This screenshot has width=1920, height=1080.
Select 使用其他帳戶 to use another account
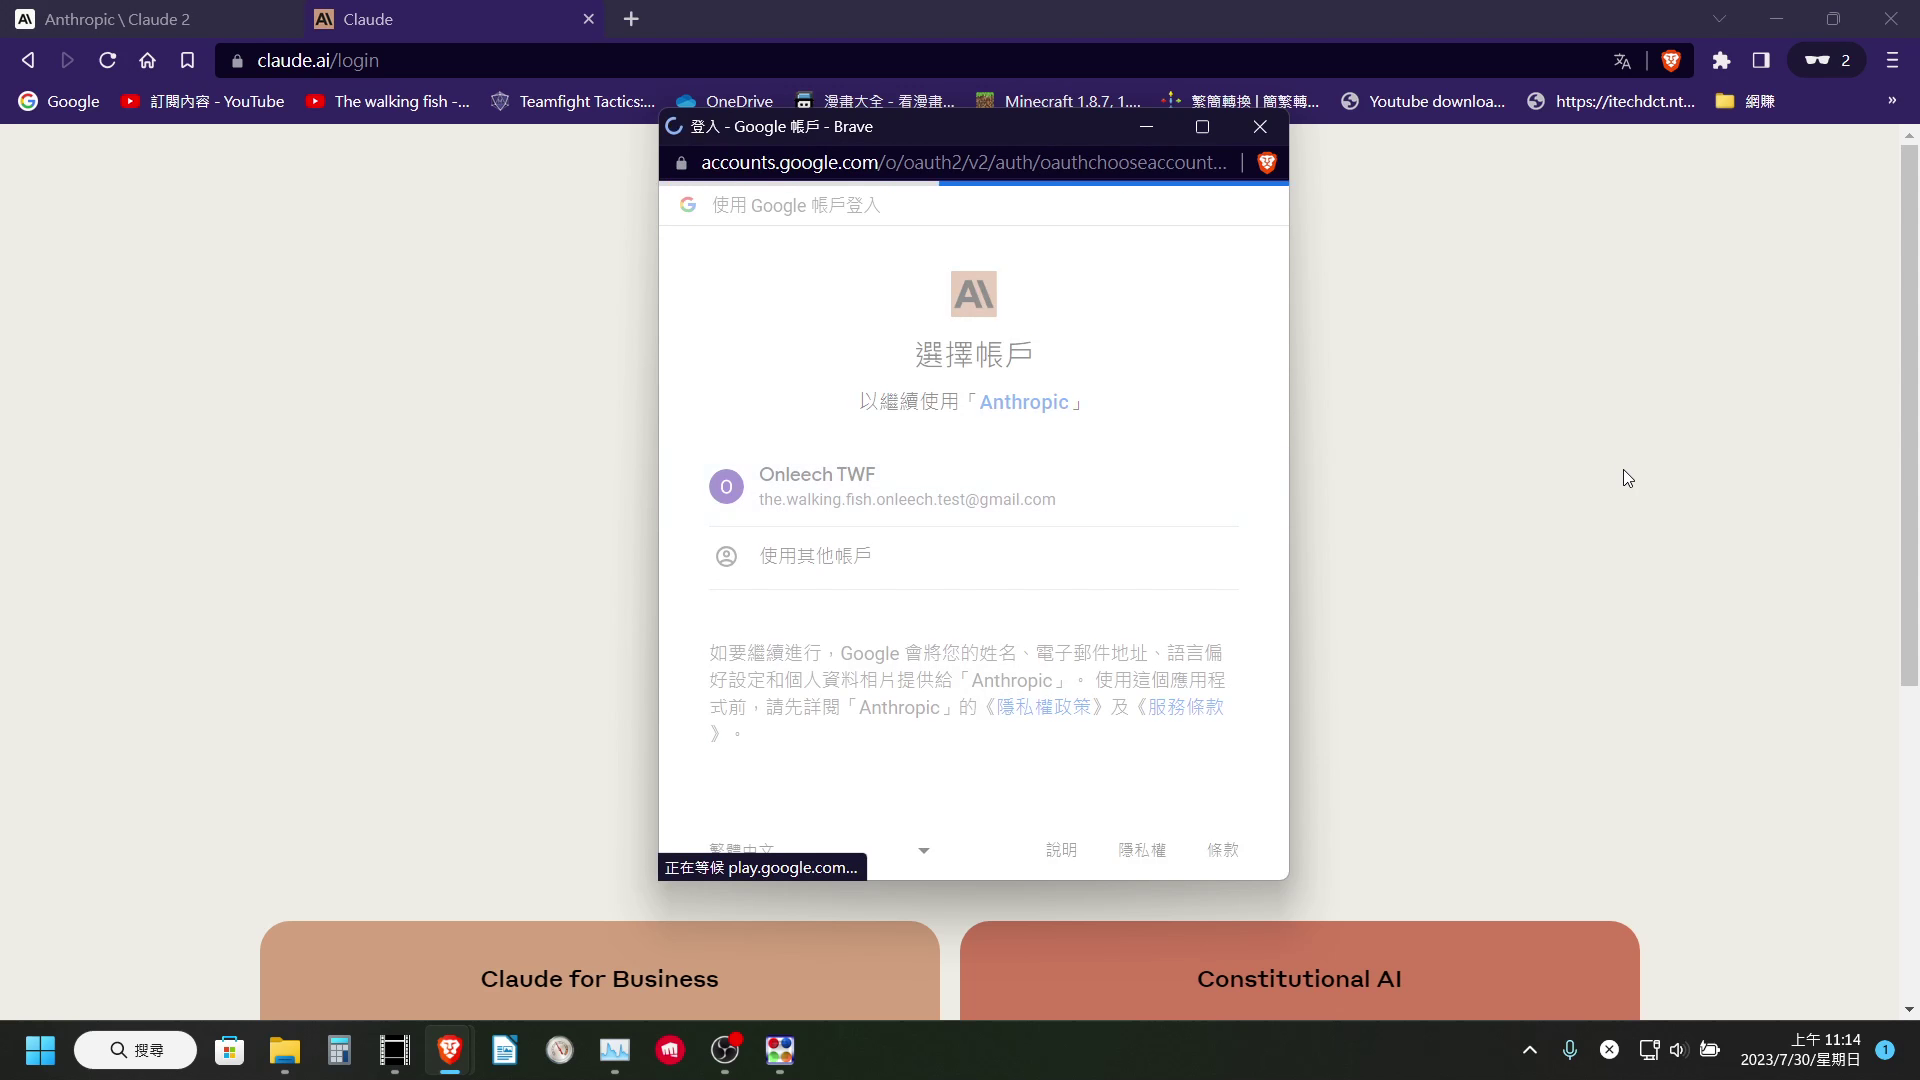pos(974,556)
